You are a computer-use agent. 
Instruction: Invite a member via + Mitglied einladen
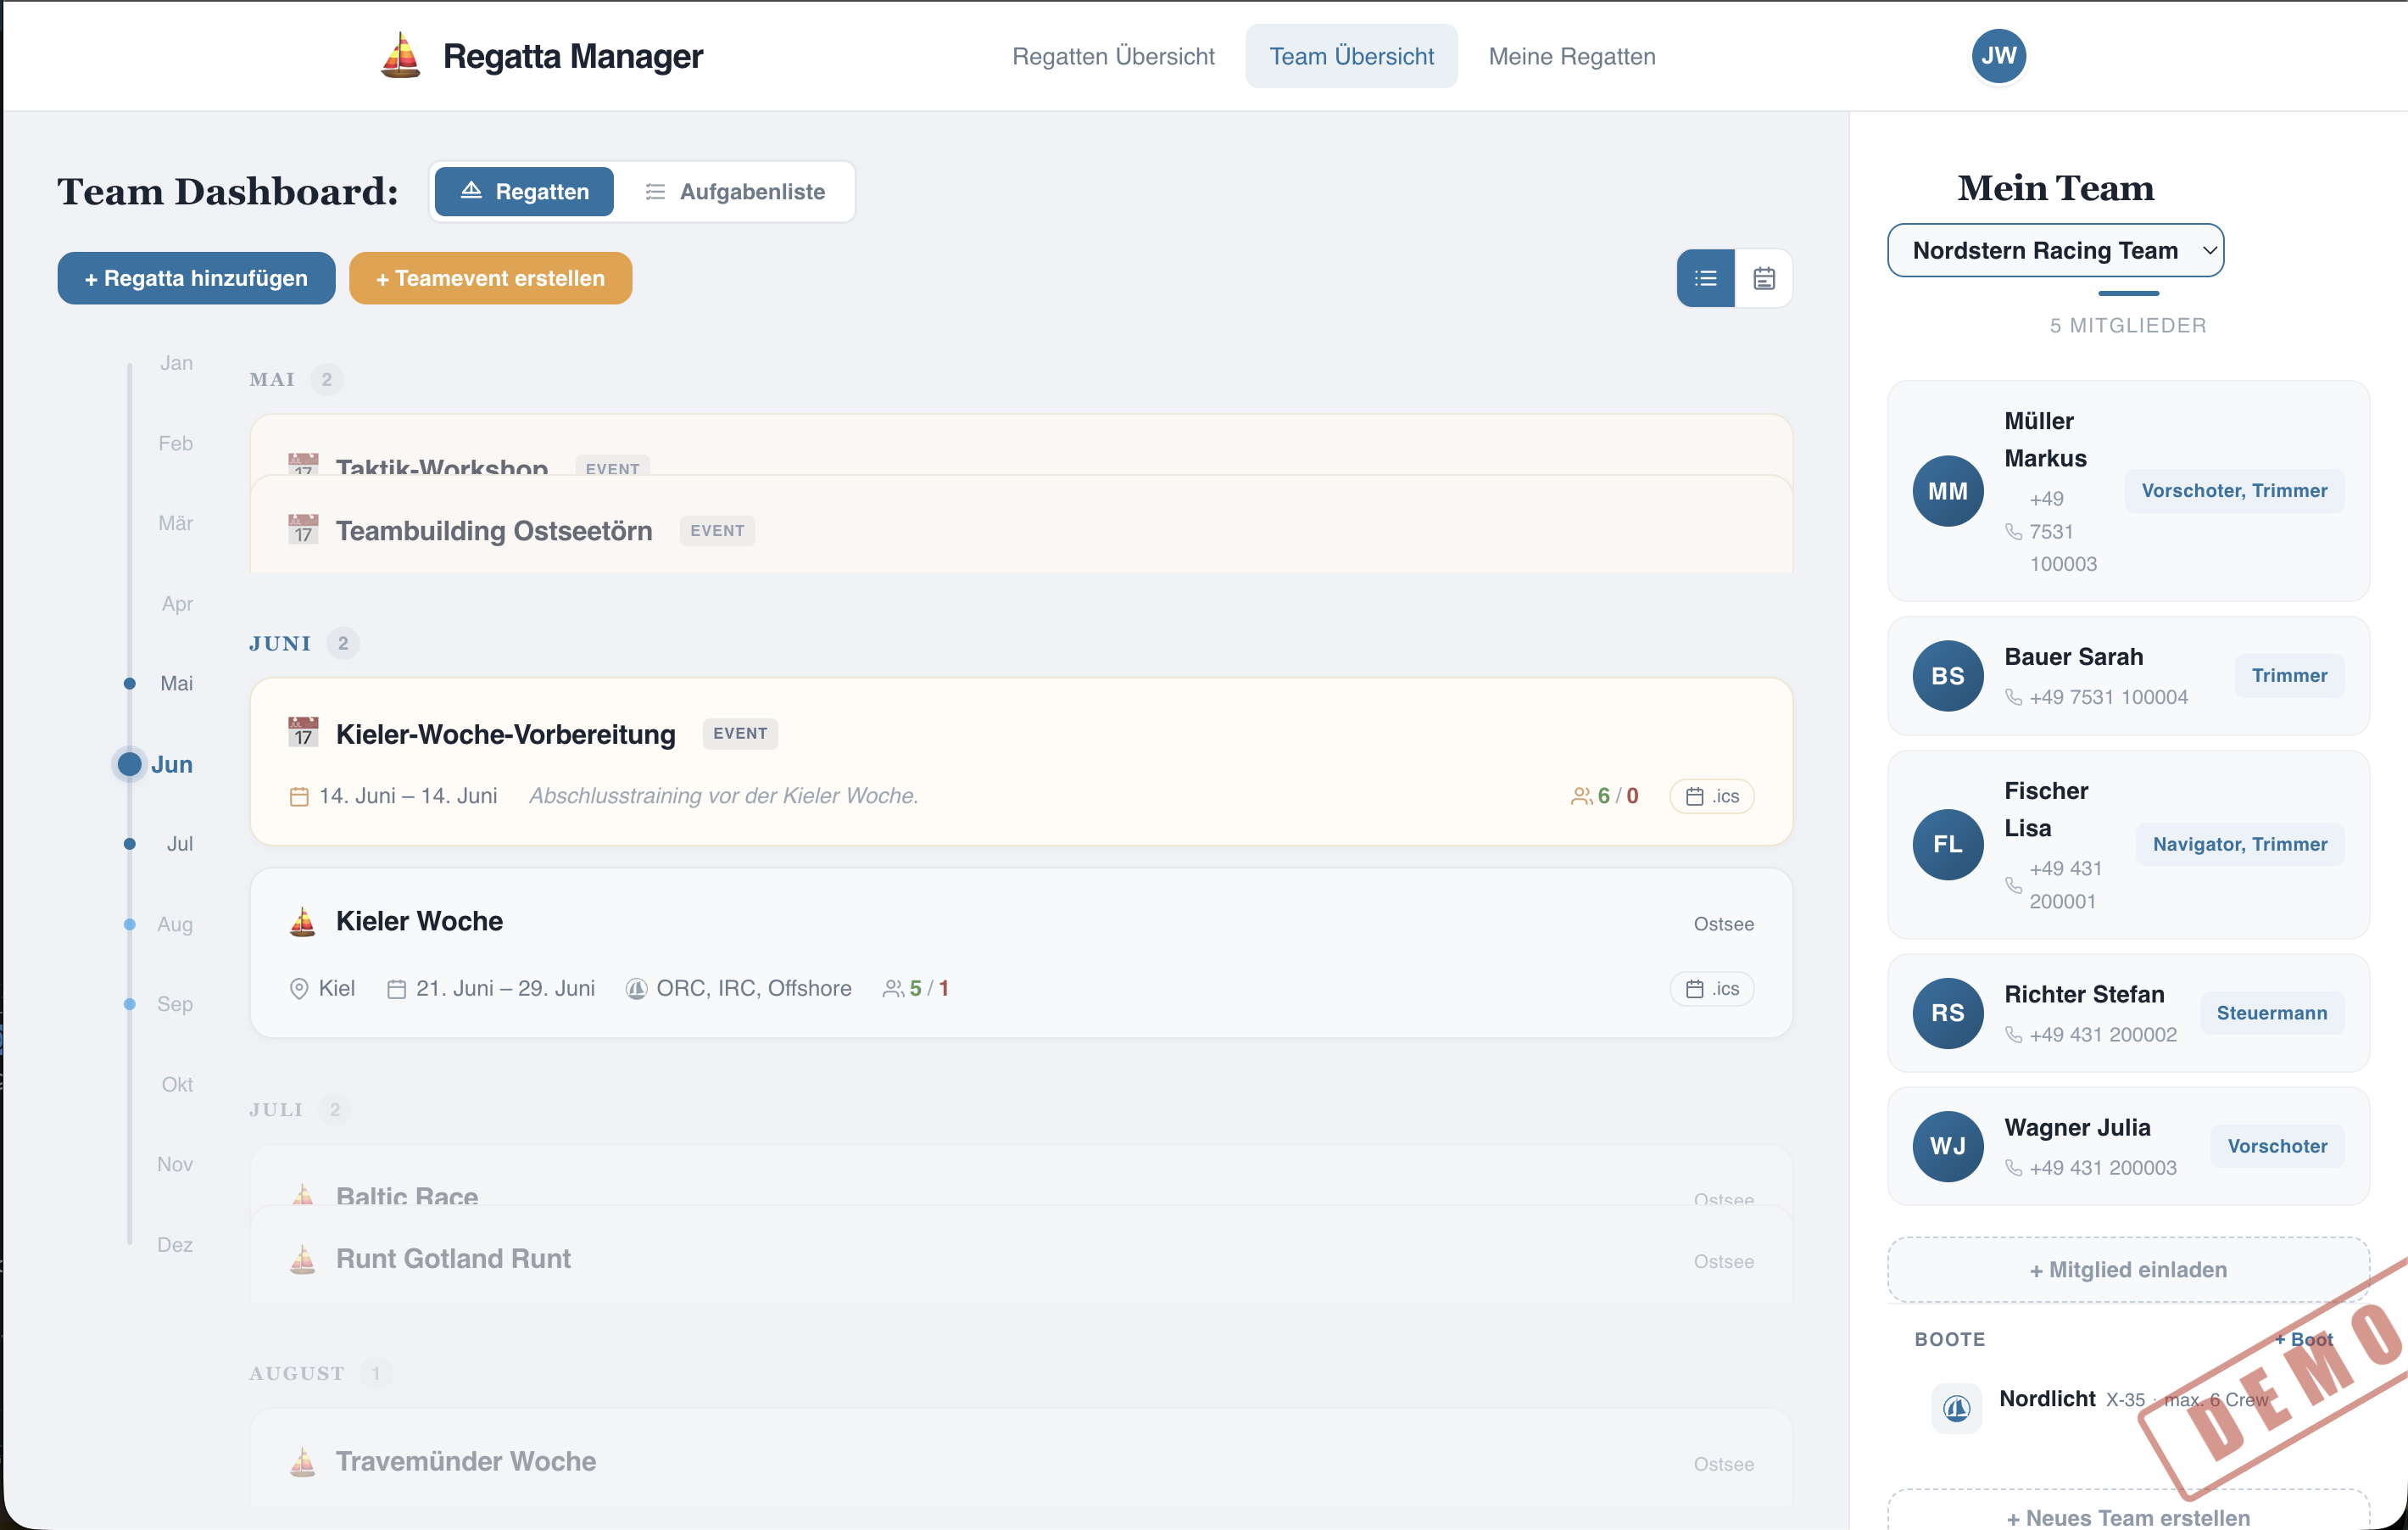pyautogui.click(x=2127, y=1269)
